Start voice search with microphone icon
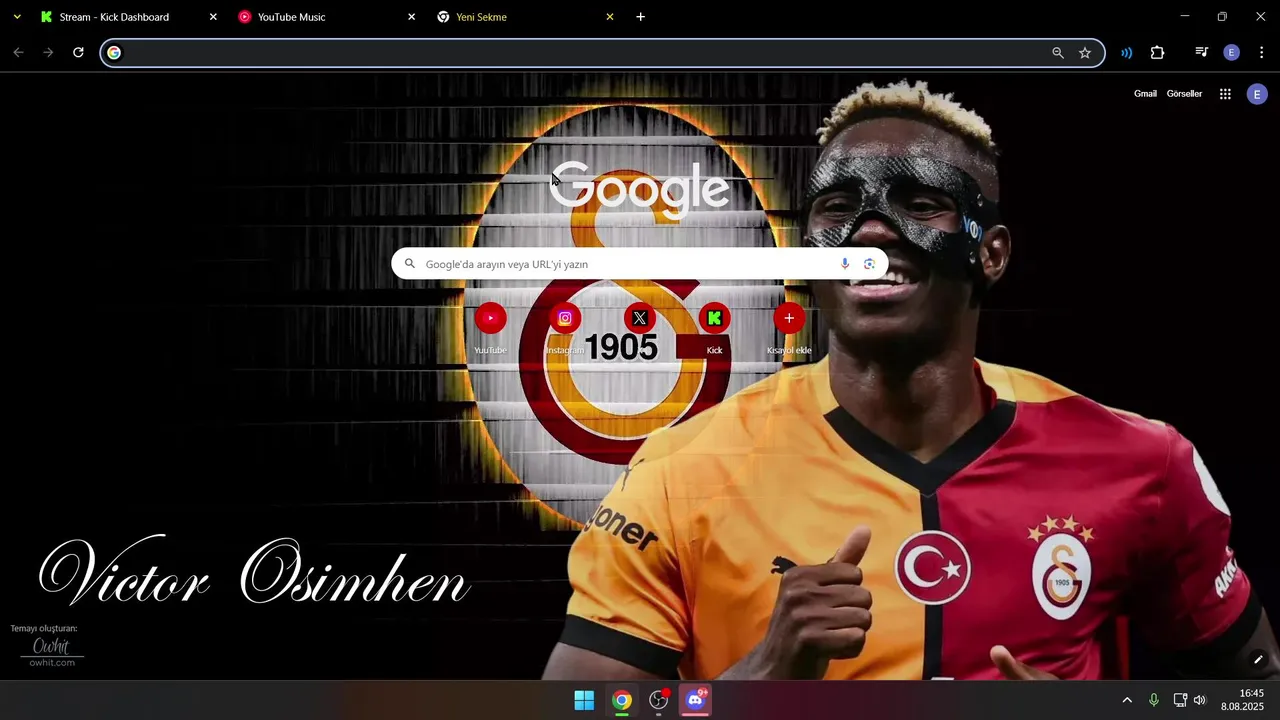 tap(845, 264)
